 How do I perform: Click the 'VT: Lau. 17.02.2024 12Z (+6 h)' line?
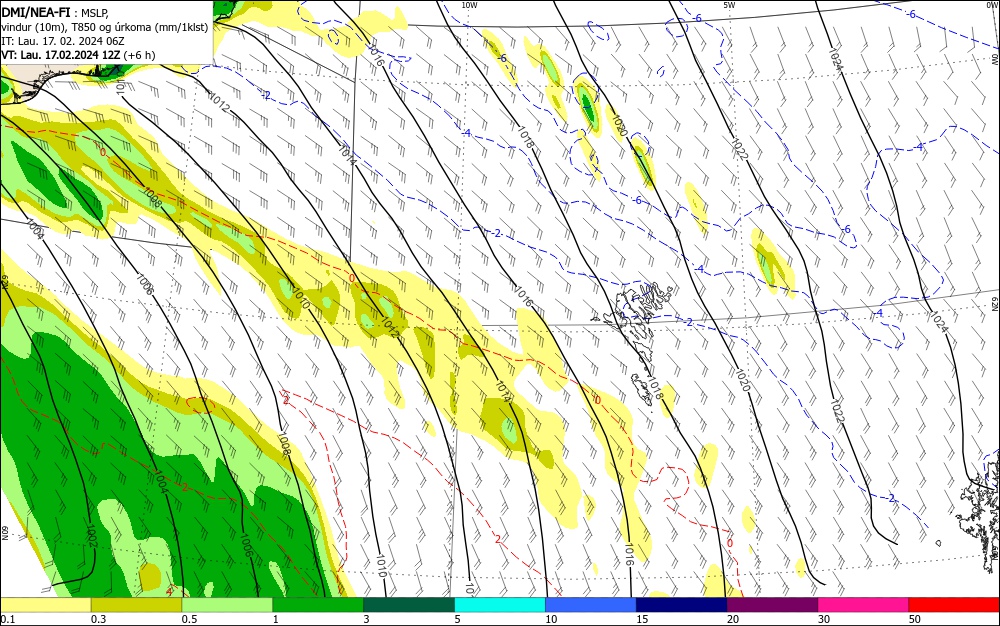[x=78, y=55]
